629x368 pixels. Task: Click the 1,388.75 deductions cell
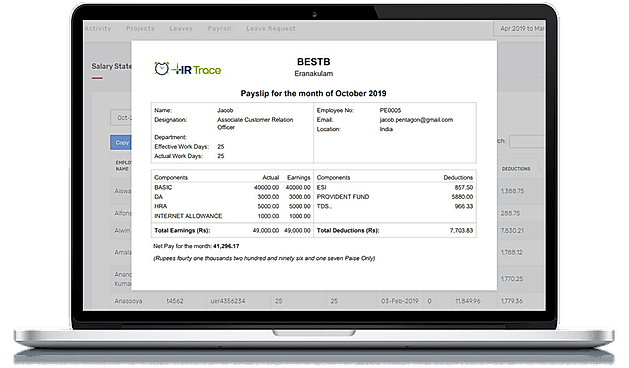(512, 191)
